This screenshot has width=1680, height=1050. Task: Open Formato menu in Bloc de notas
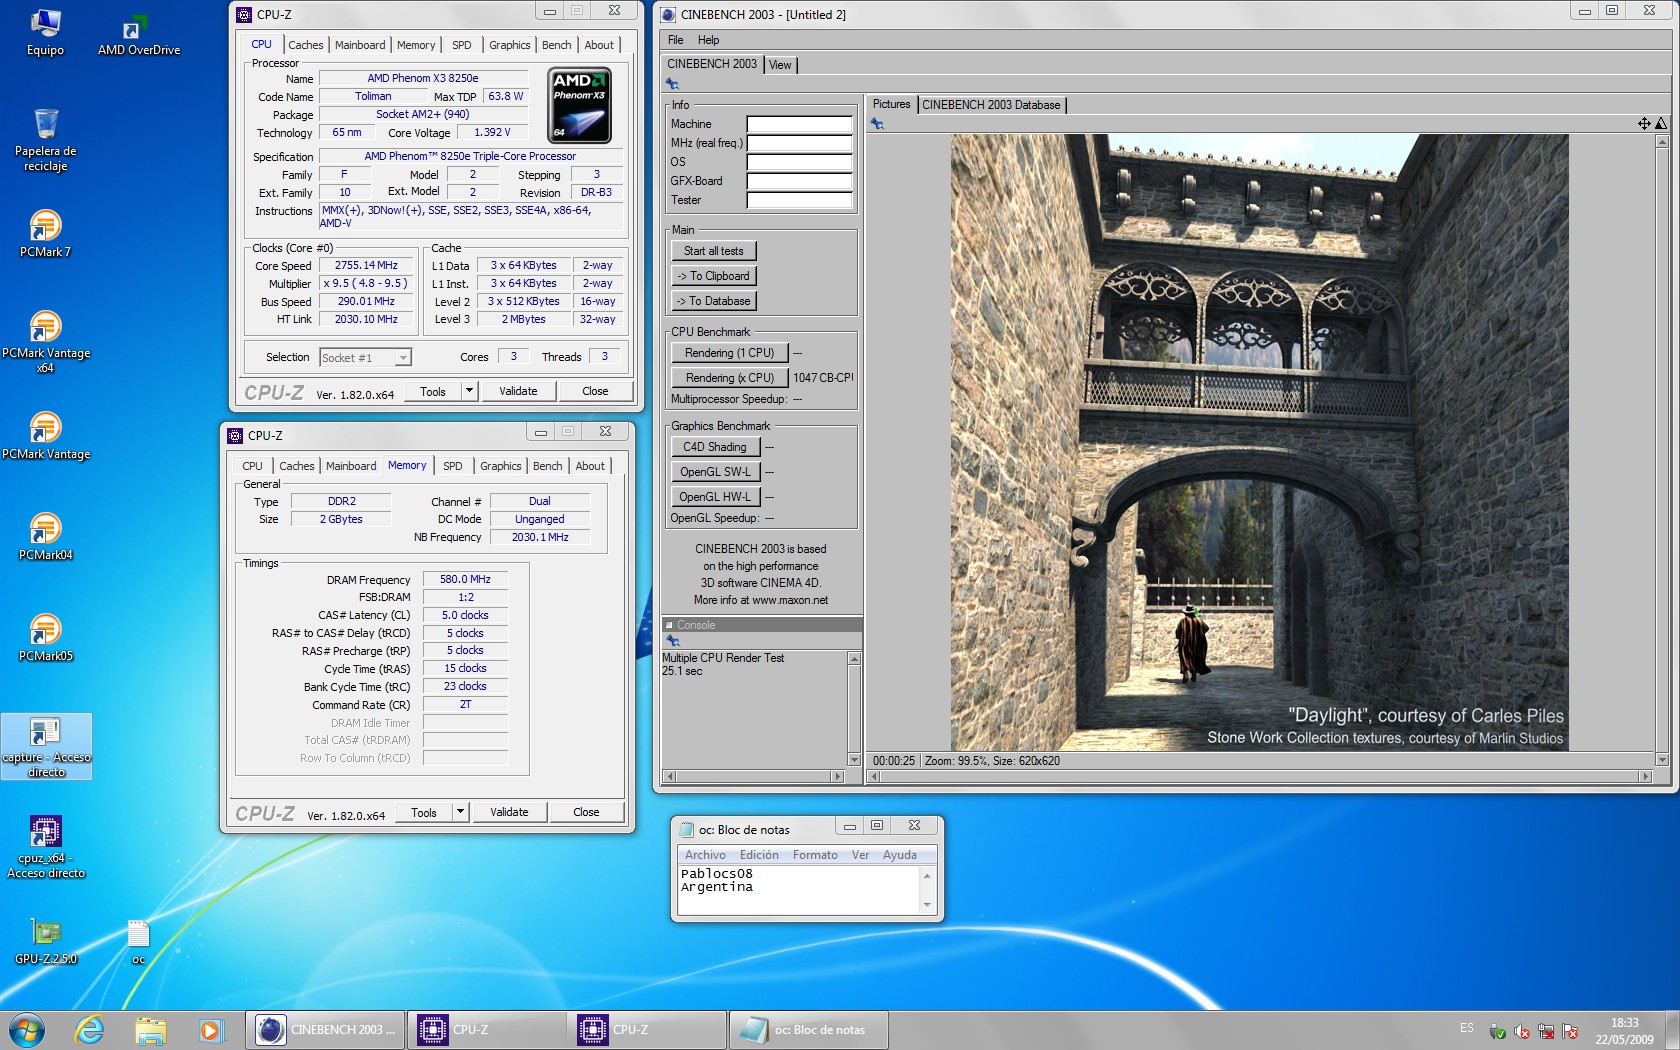tap(815, 855)
